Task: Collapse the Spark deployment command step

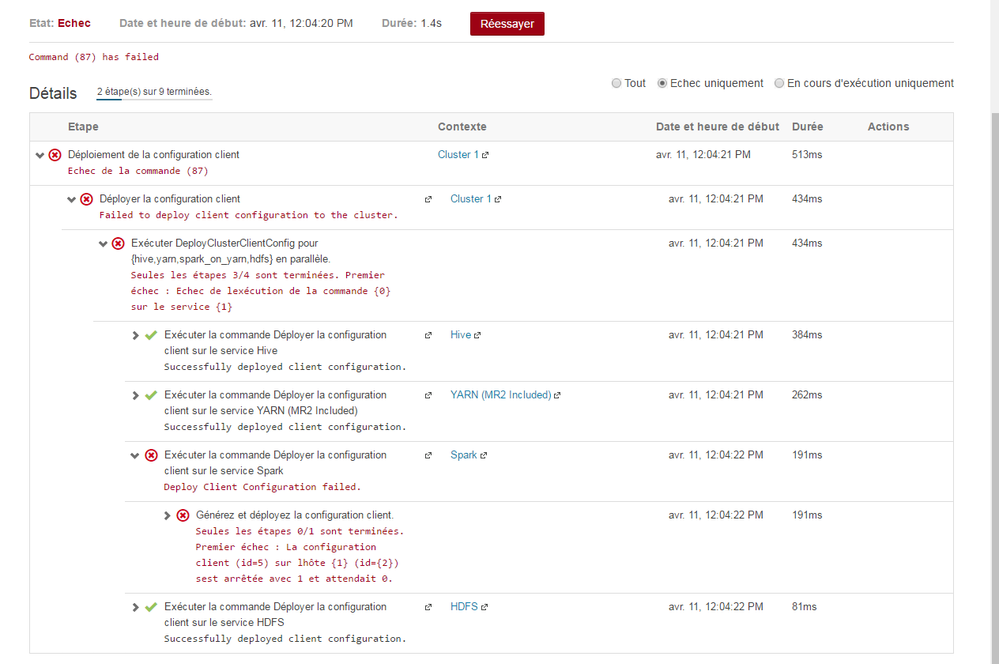Action: (136, 455)
